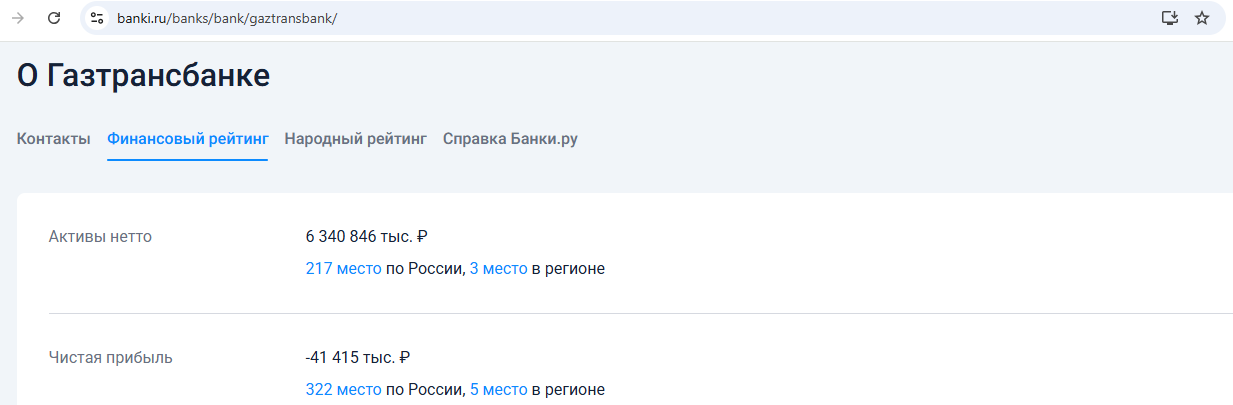The width and height of the screenshot is (1233, 405).
Task: Click the -41 415 тыс. ₽ value
Action: point(358,357)
